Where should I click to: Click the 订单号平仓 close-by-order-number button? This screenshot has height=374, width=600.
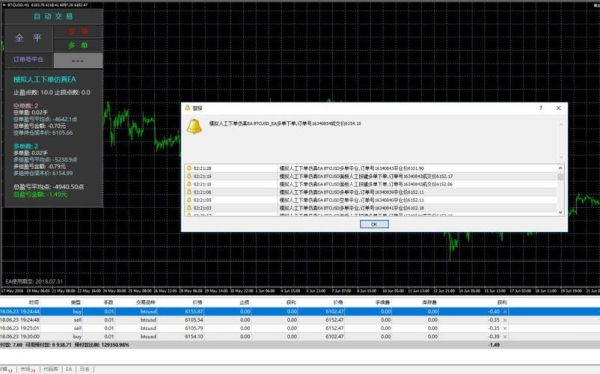28,60
